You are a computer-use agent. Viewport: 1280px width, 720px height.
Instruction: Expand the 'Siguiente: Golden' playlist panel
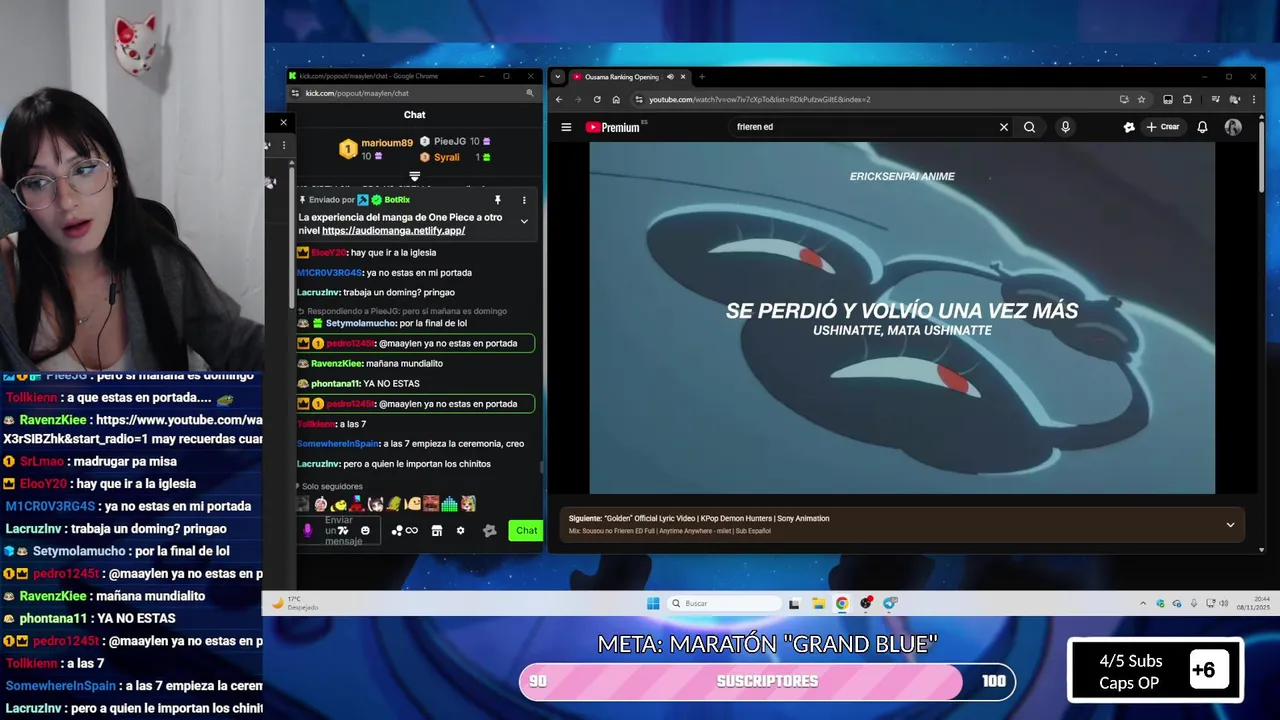click(1230, 524)
